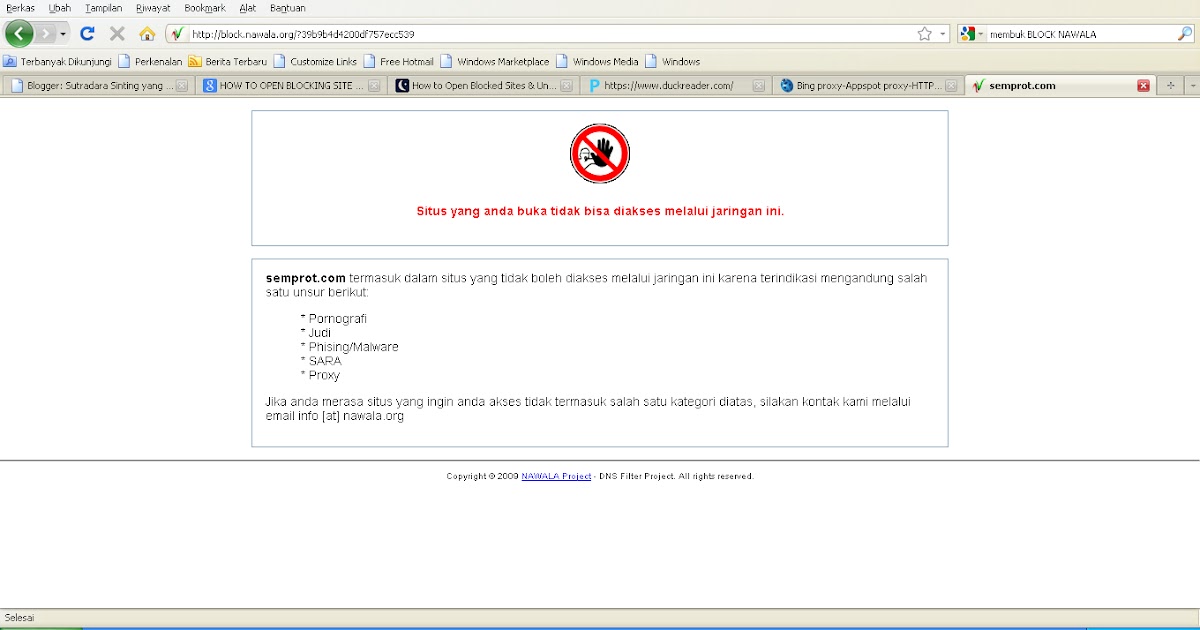The width and height of the screenshot is (1200, 630).
Task: Open the Windows Media bookmark
Action: tap(598, 61)
